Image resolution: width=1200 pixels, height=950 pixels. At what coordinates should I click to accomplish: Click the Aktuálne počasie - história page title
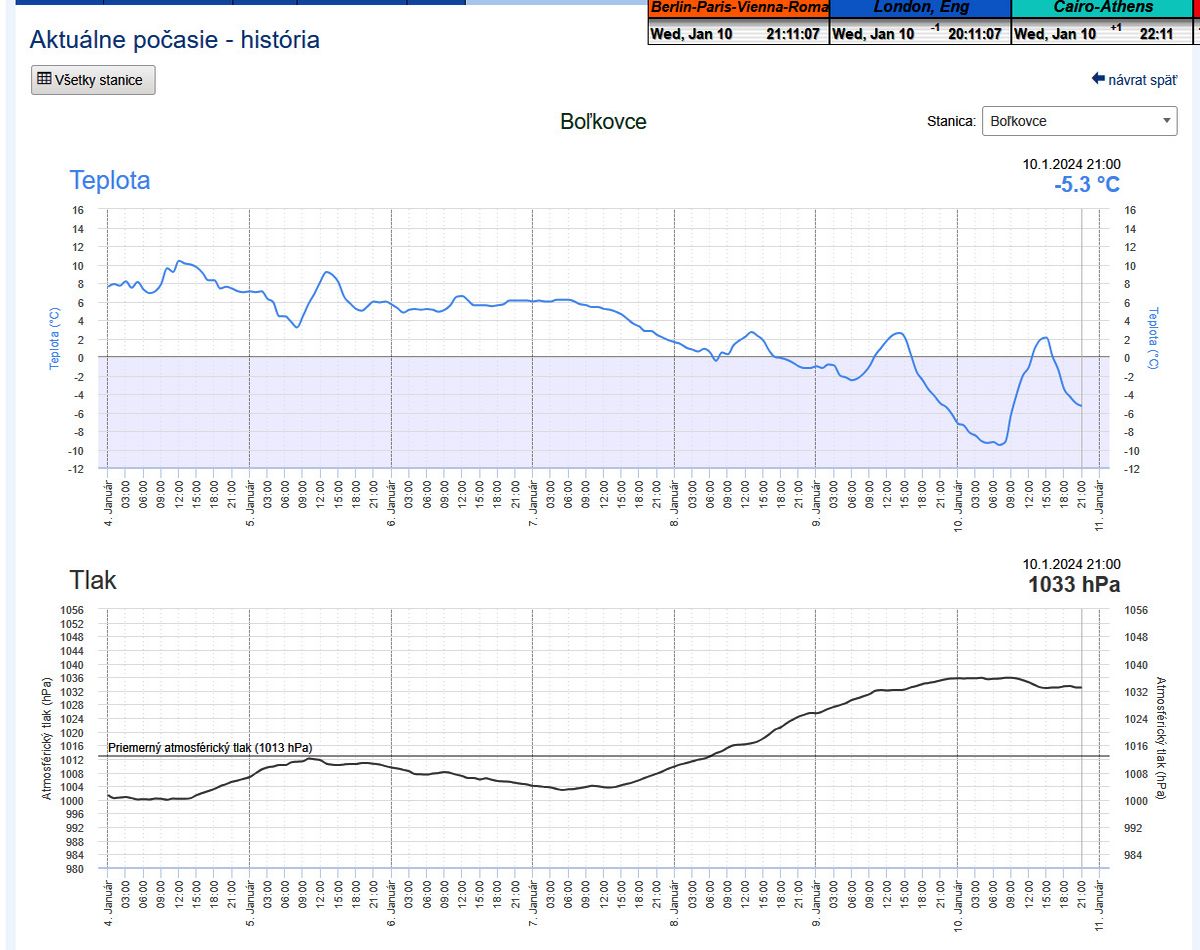[175, 40]
